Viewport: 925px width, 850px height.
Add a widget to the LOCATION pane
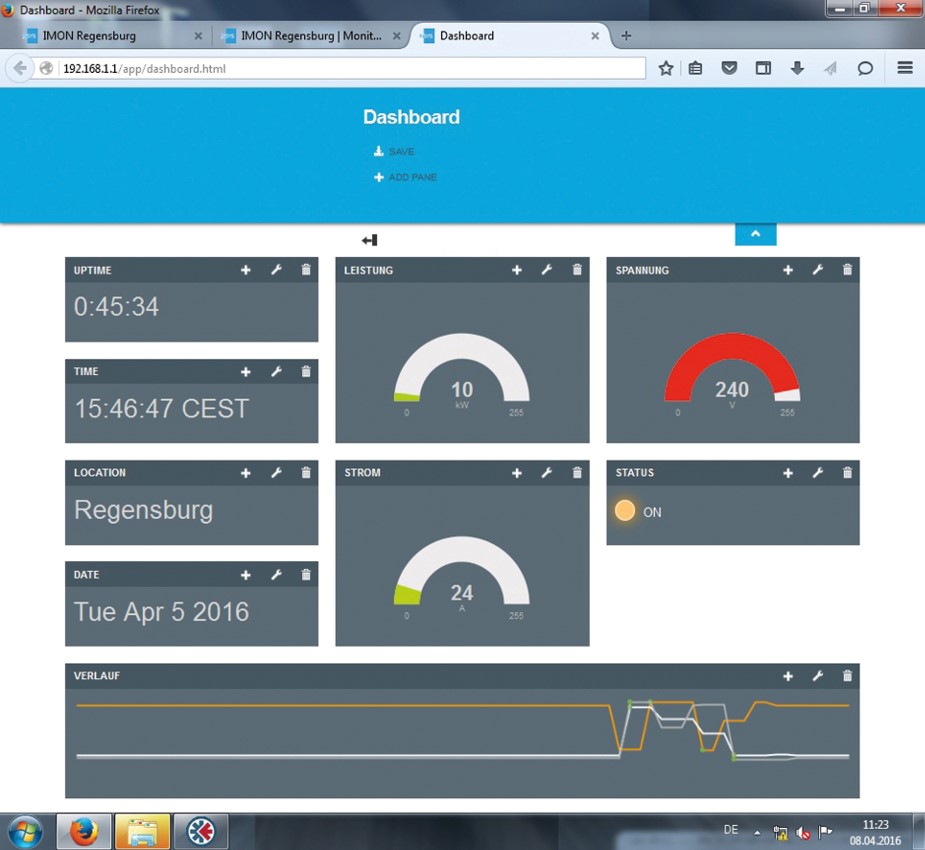click(246, 473)
